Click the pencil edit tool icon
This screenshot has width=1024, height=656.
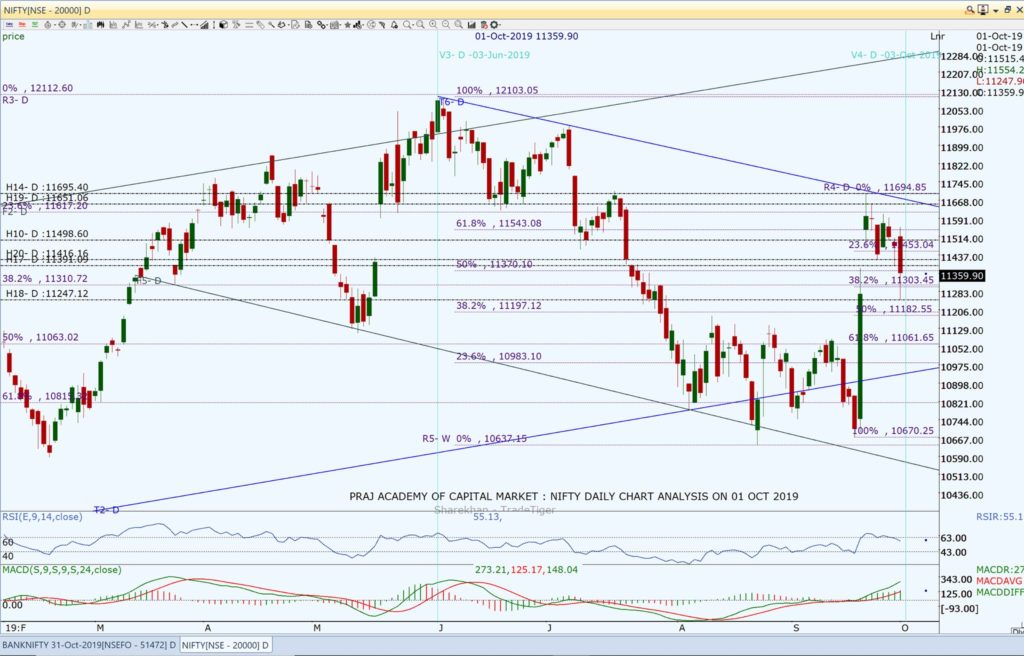pos(261,25)
